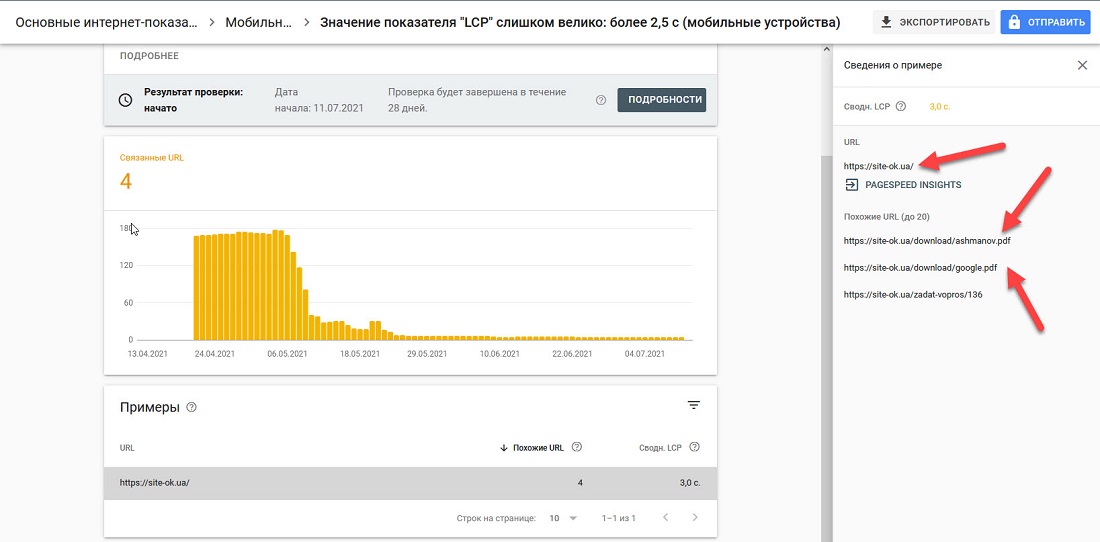This screenshot has width=1100, height=542.
Task: Click Основные интернет-показатели breadcrumb
Action: (x=106, y=22)
